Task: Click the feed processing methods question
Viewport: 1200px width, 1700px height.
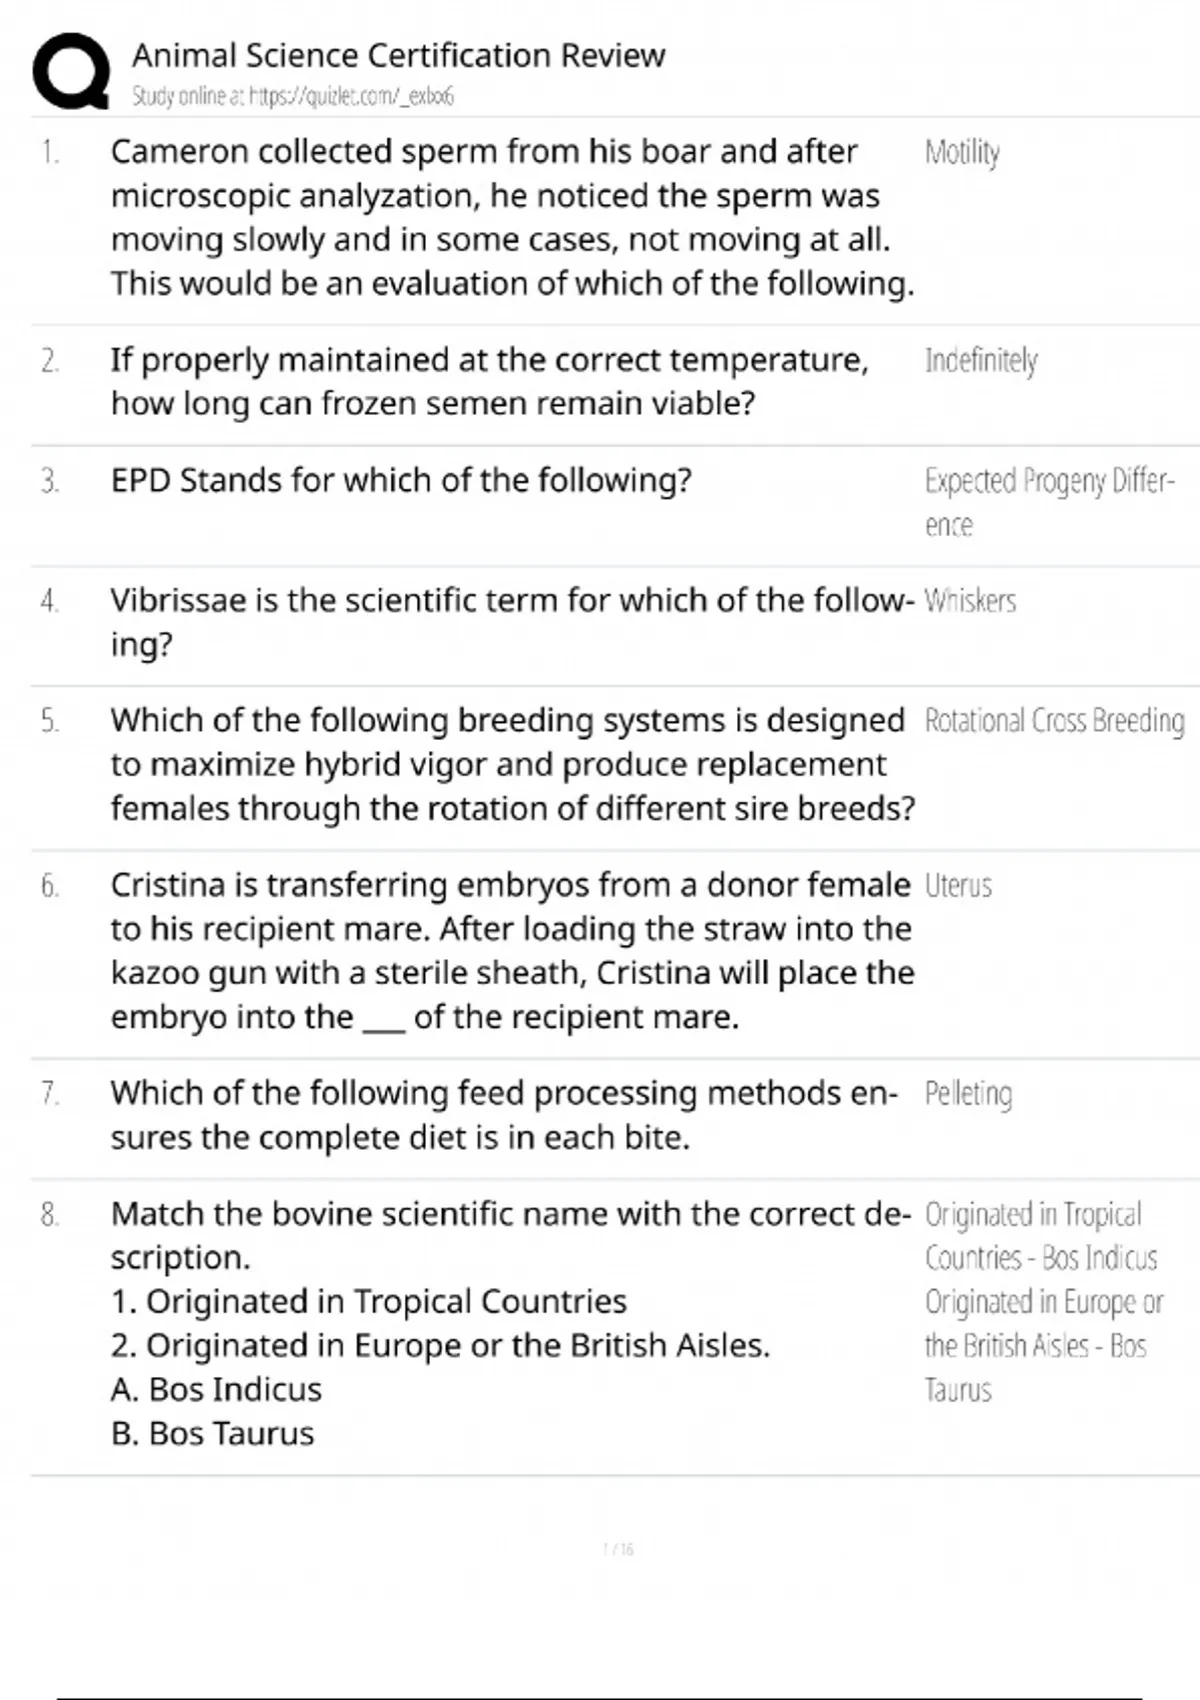Action: click(503, 1115)
